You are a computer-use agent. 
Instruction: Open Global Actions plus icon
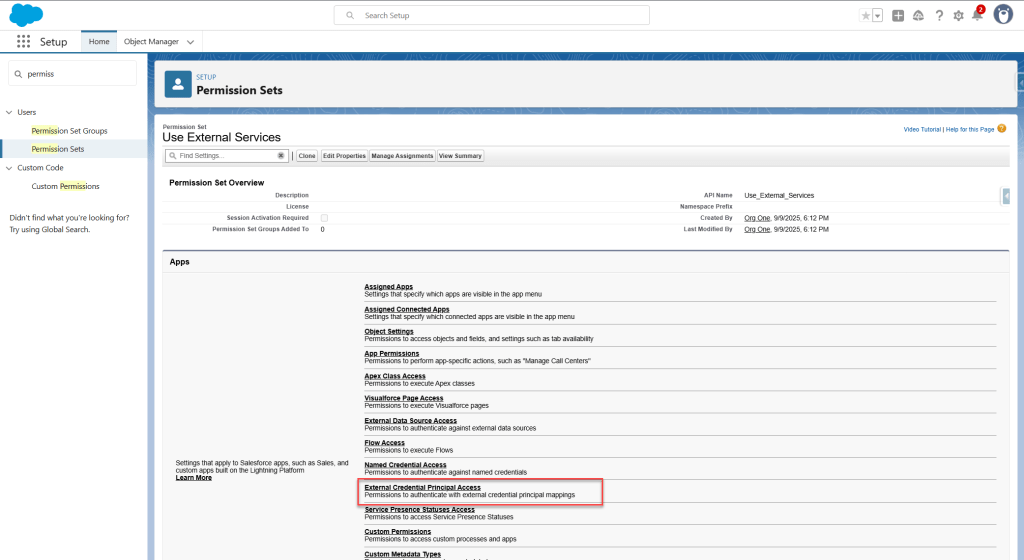tap(898, 16)
